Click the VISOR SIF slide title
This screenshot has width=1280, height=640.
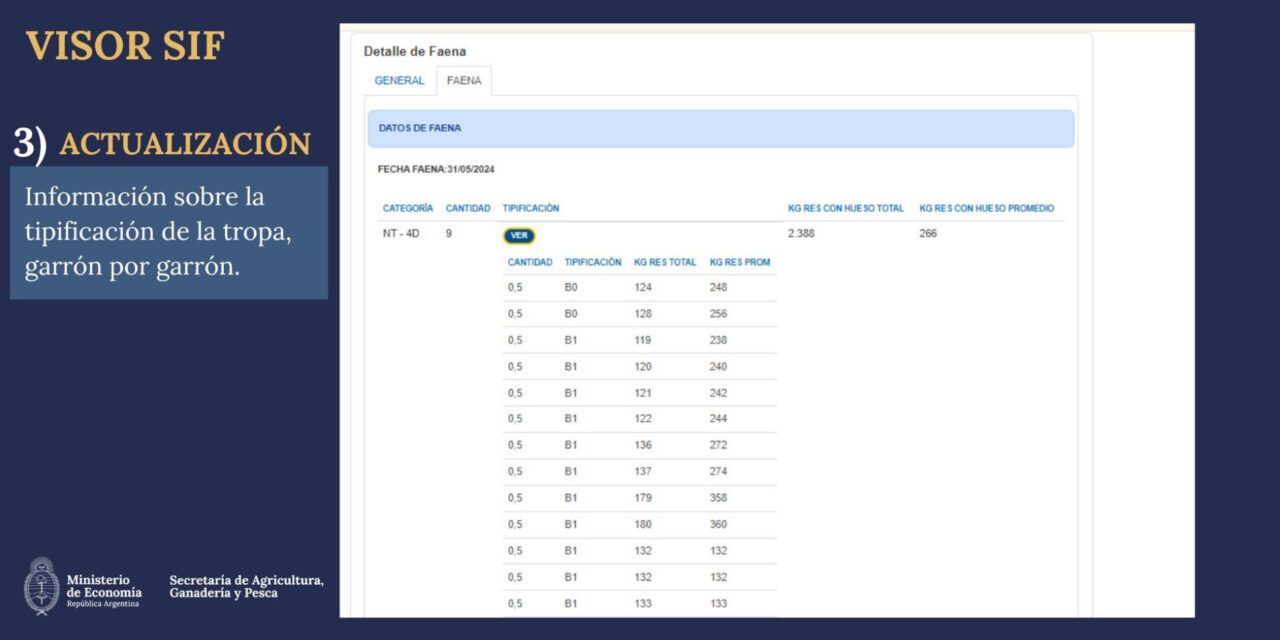125,46
